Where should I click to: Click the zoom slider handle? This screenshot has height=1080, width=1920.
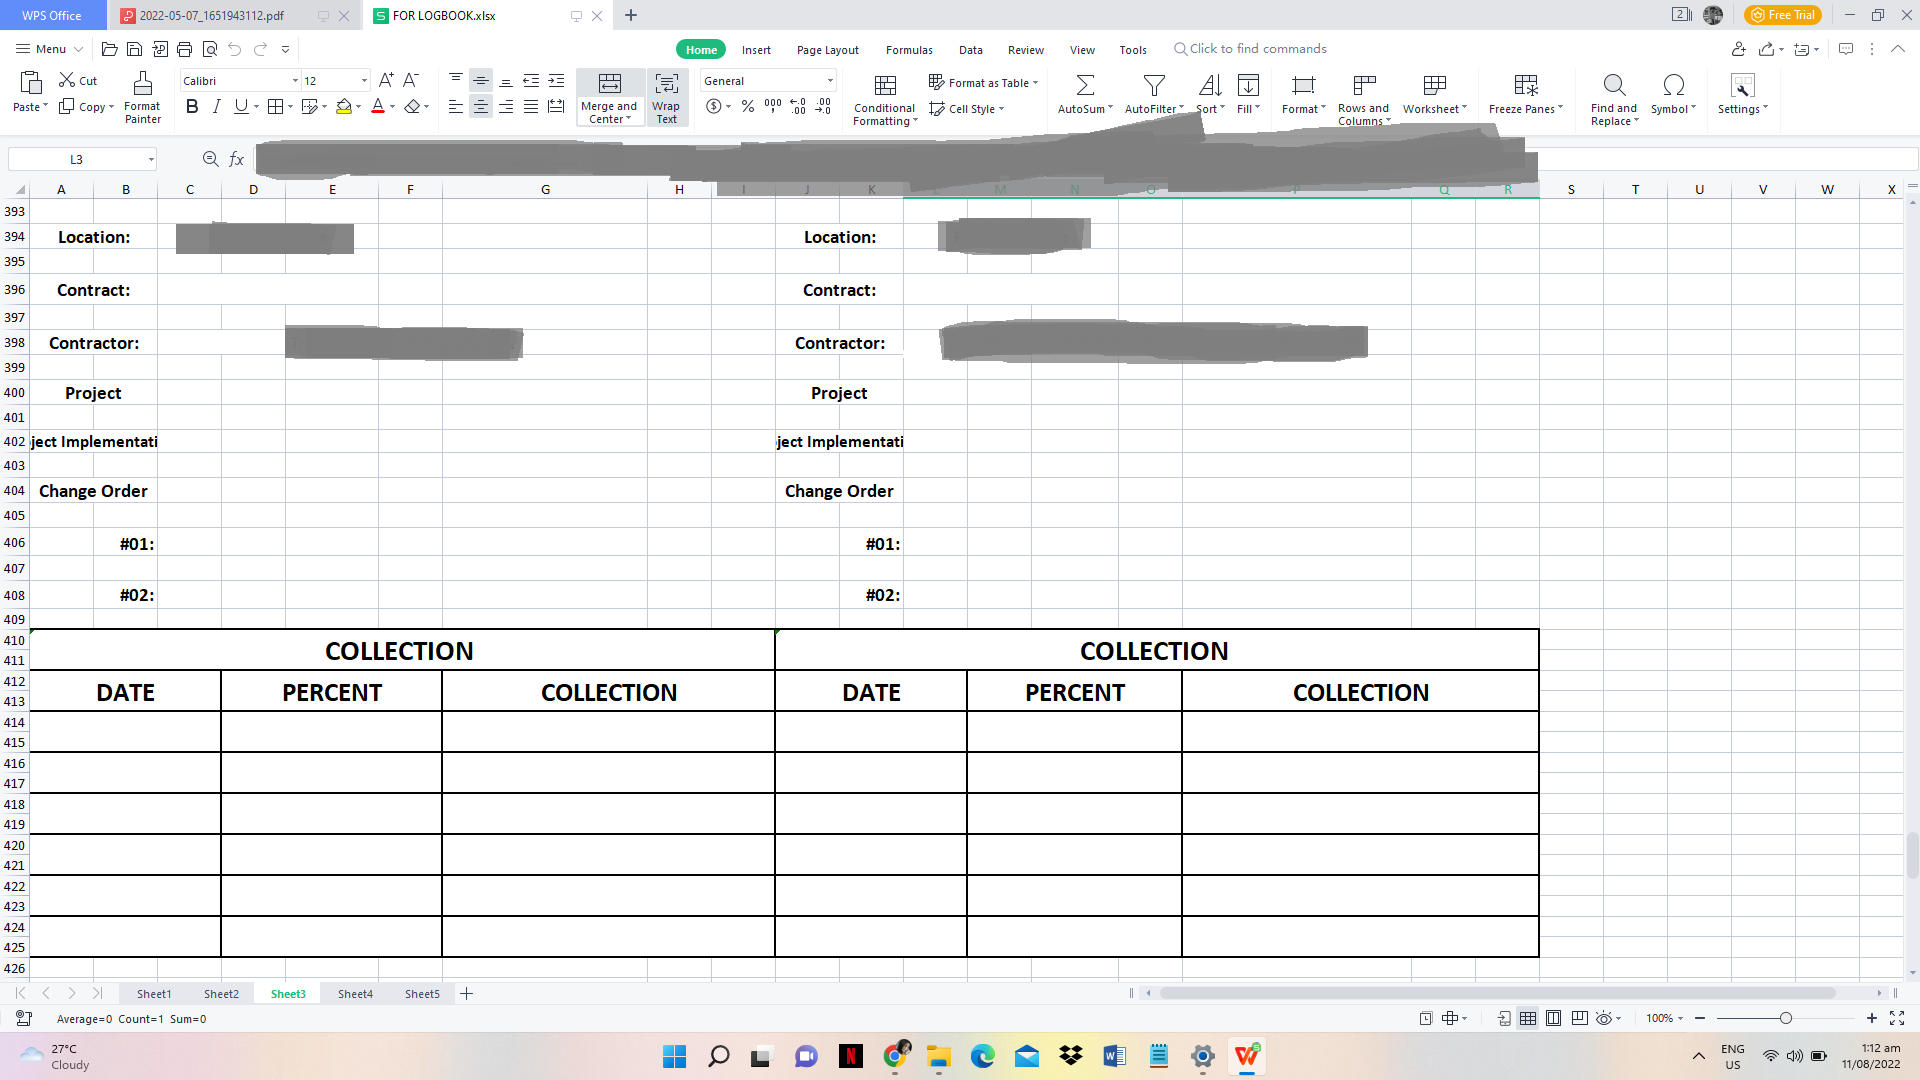click(1785, 1019)
